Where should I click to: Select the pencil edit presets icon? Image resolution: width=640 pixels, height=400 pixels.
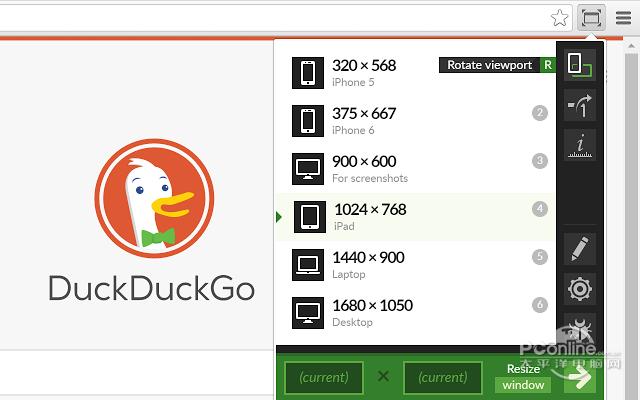pos(580,249)
